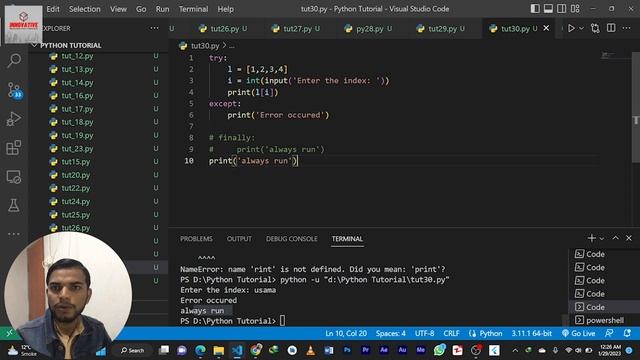Image resolution: width=640 pixels, height=360 pixels.
Task: Close the terminal panel
Action: [x=629, y=238]
